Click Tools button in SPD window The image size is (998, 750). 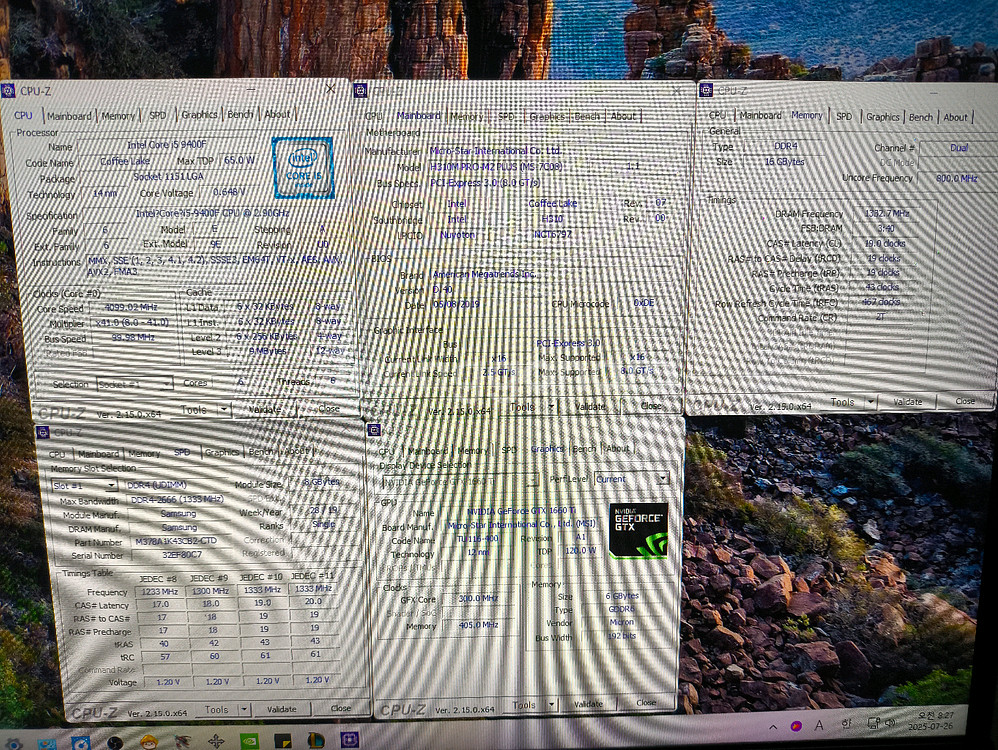pos(216,709)
